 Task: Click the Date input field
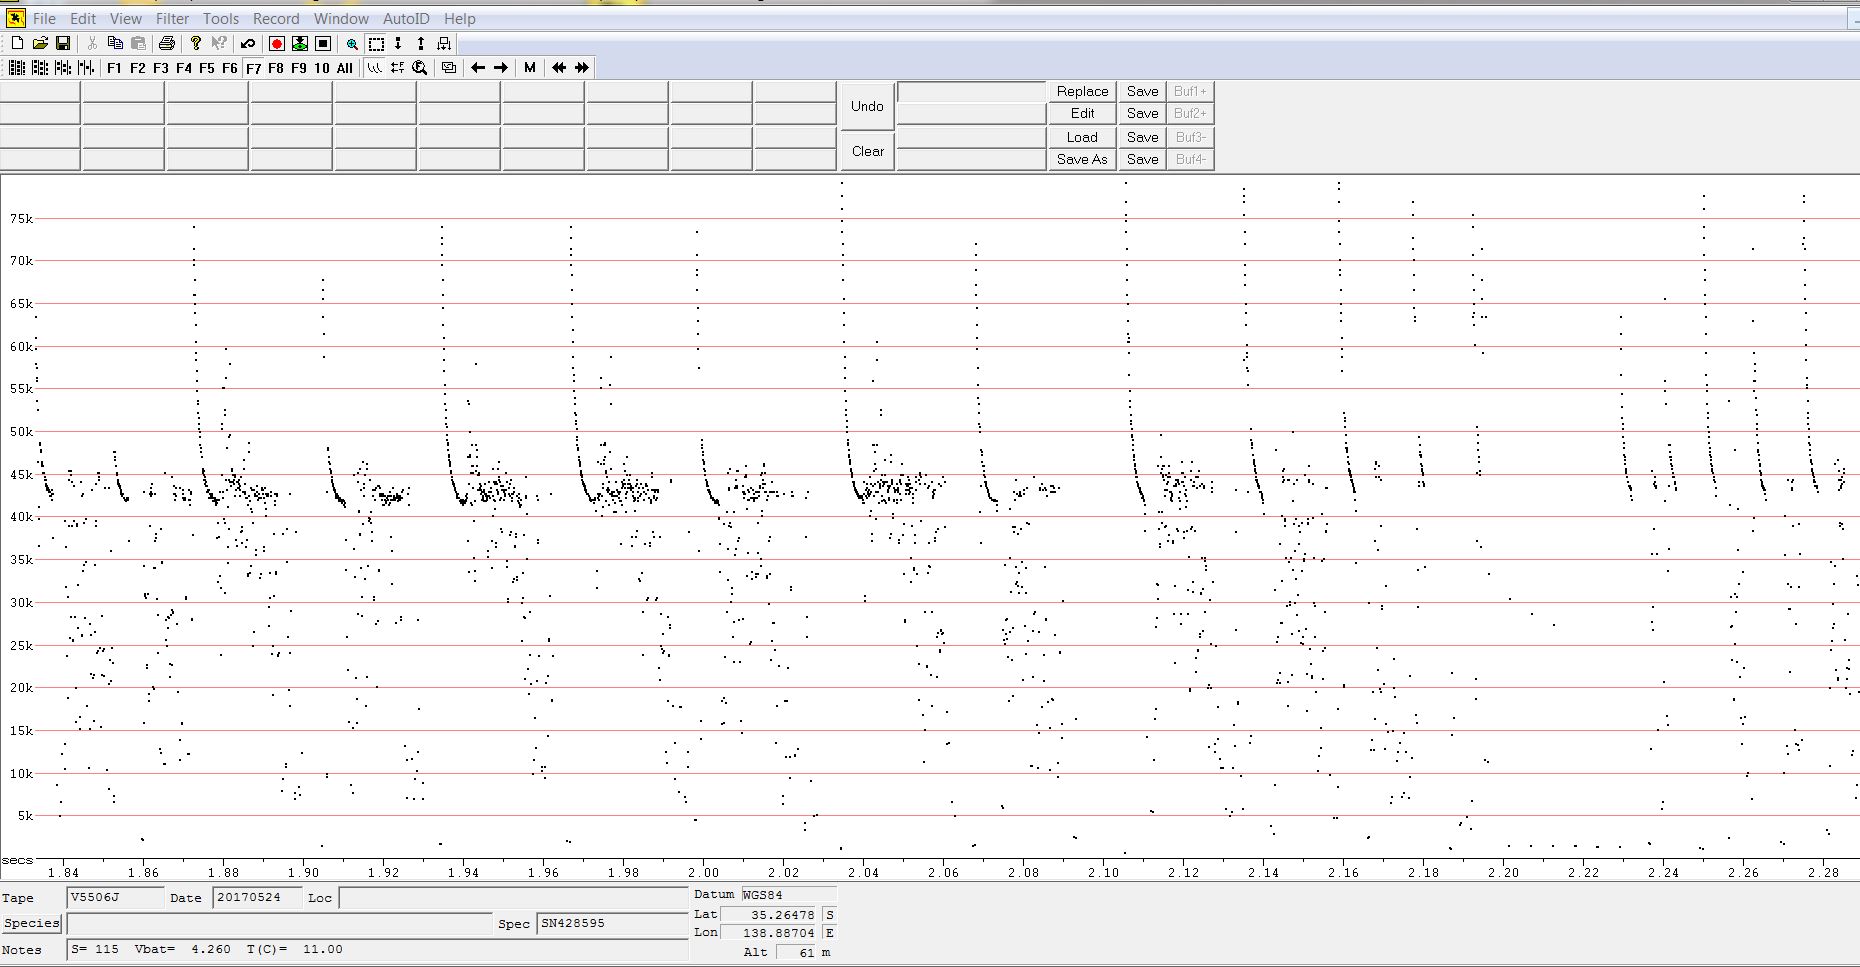[x=257, y=898]
